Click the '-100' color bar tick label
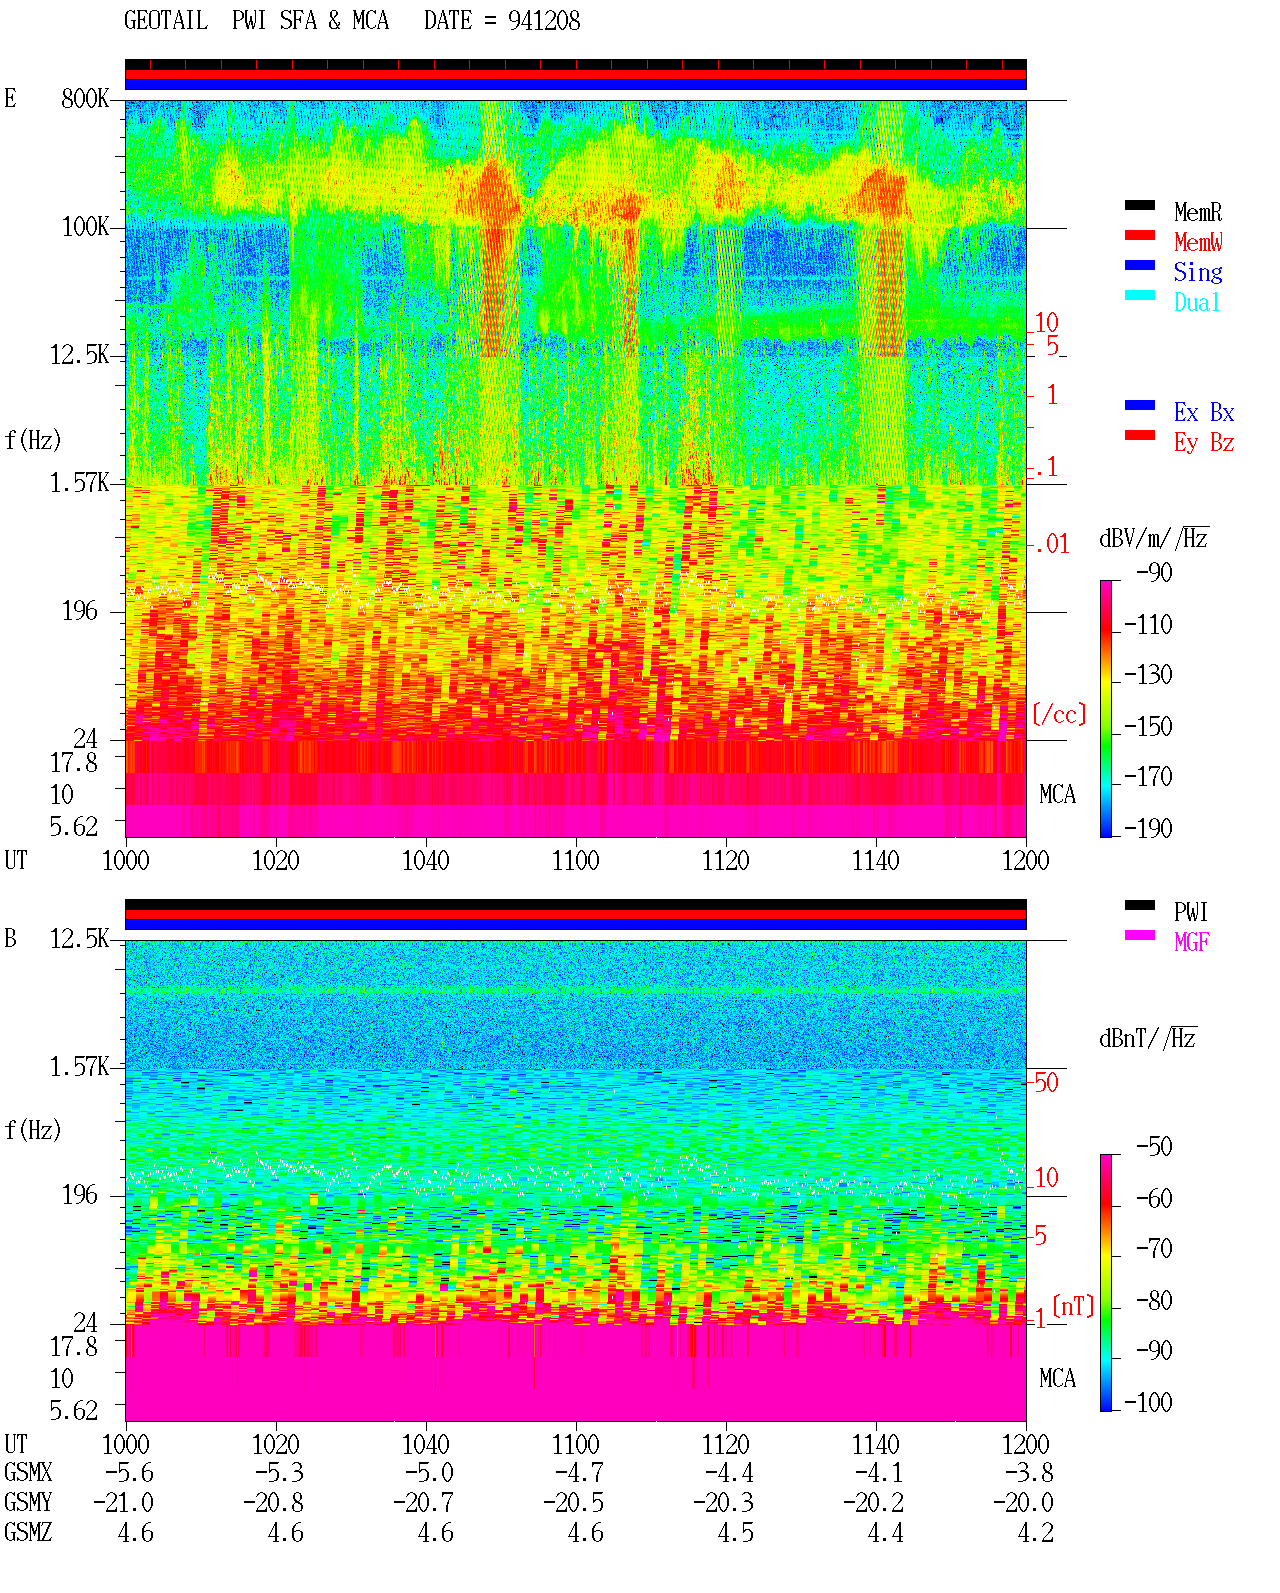Screen dimensions: 1280x1593 coord(1148,1402)
